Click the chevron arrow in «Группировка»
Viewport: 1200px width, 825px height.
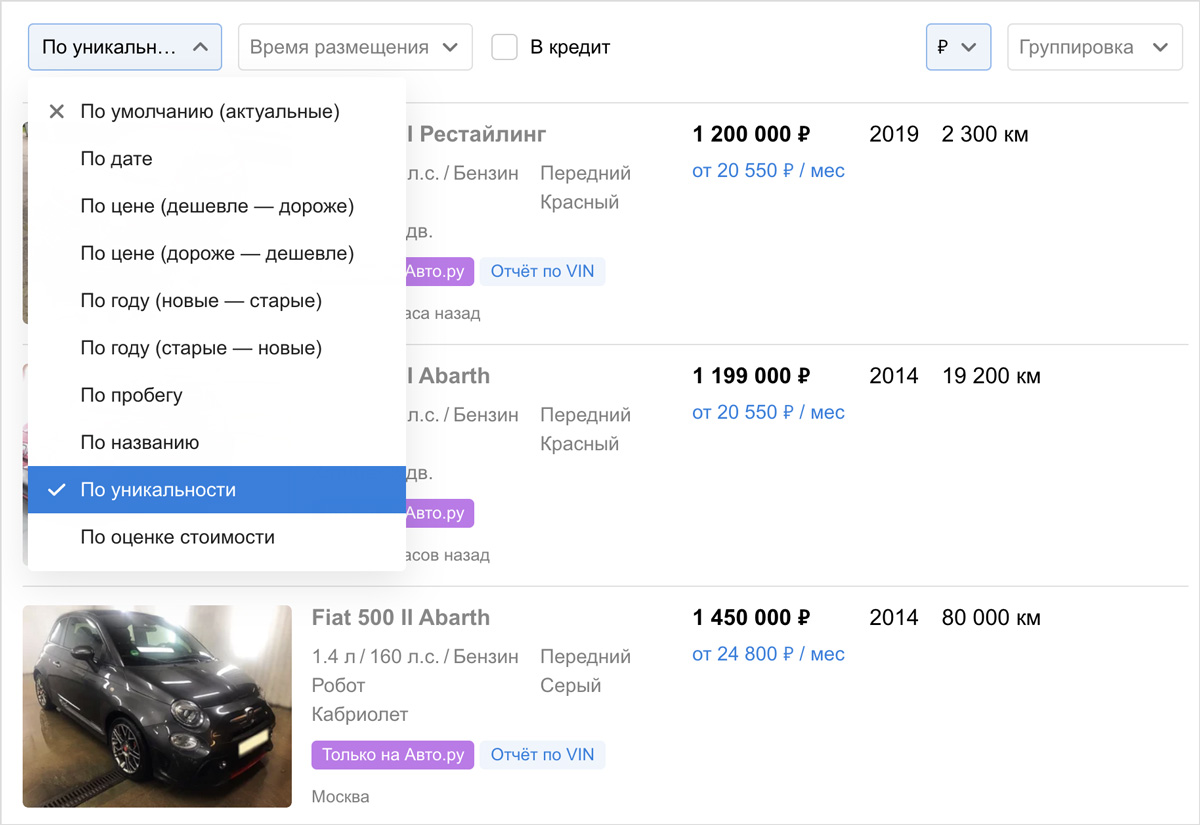pyautogui.click(x=1159, y=47)
